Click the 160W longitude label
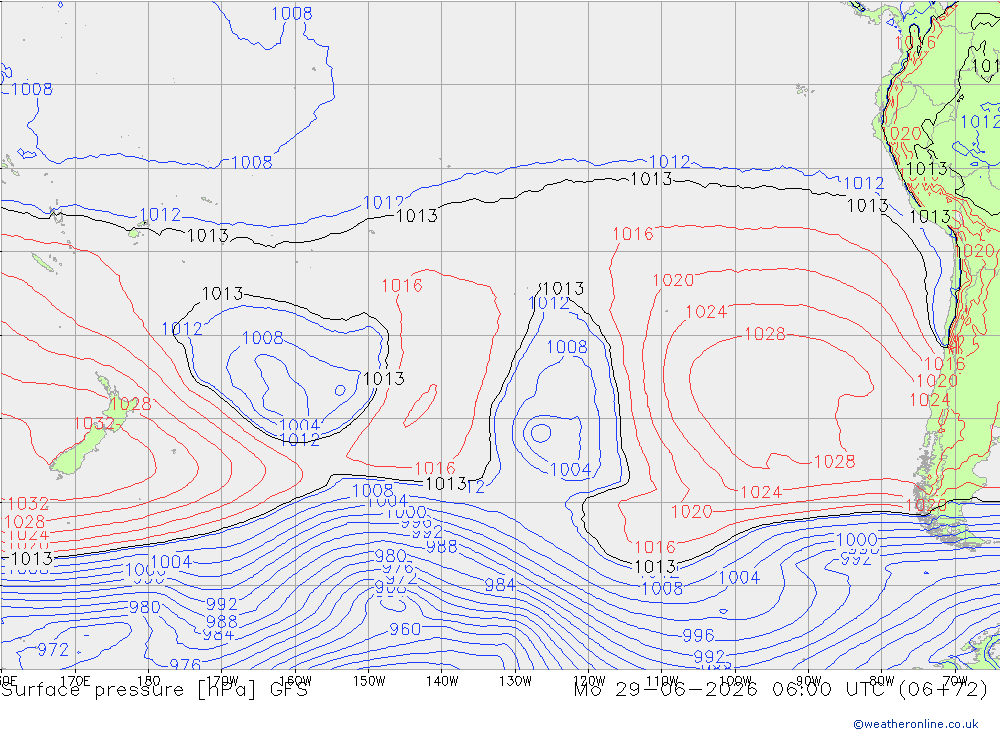The height and width of the screenshot is (733, 1000). coord(295,681)
